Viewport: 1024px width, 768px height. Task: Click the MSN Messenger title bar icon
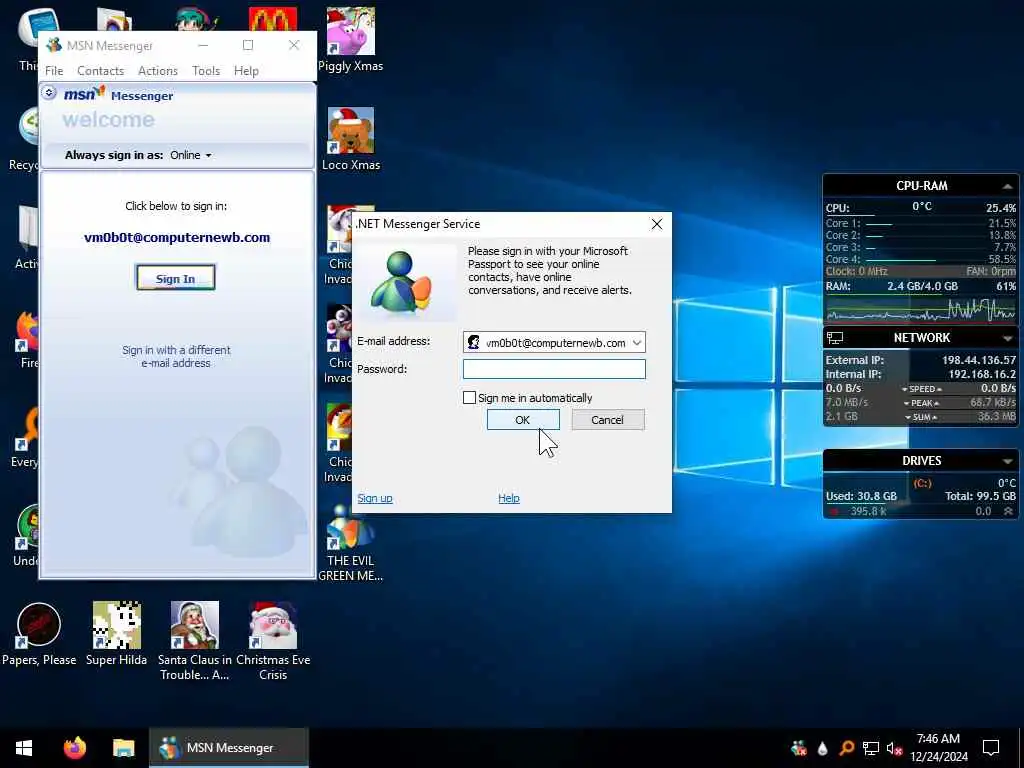point(54,45)
